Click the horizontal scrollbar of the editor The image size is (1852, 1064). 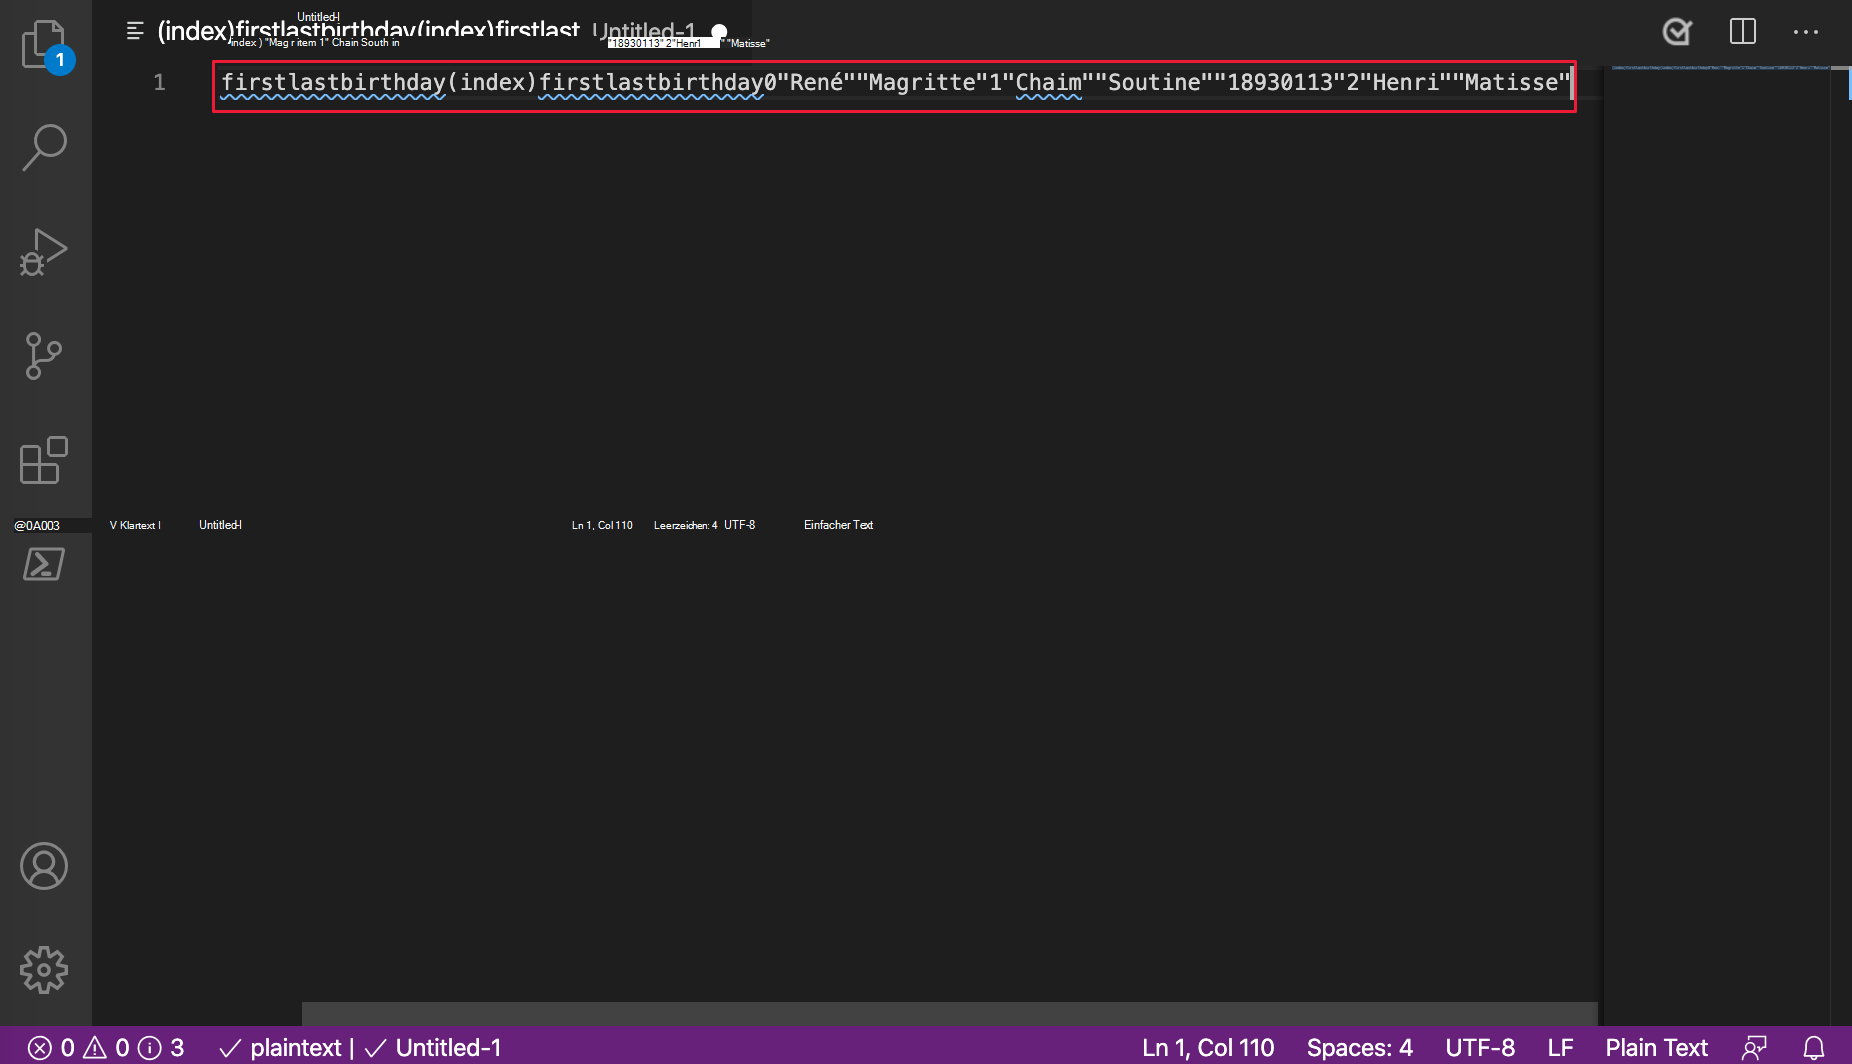point(949,1013)
